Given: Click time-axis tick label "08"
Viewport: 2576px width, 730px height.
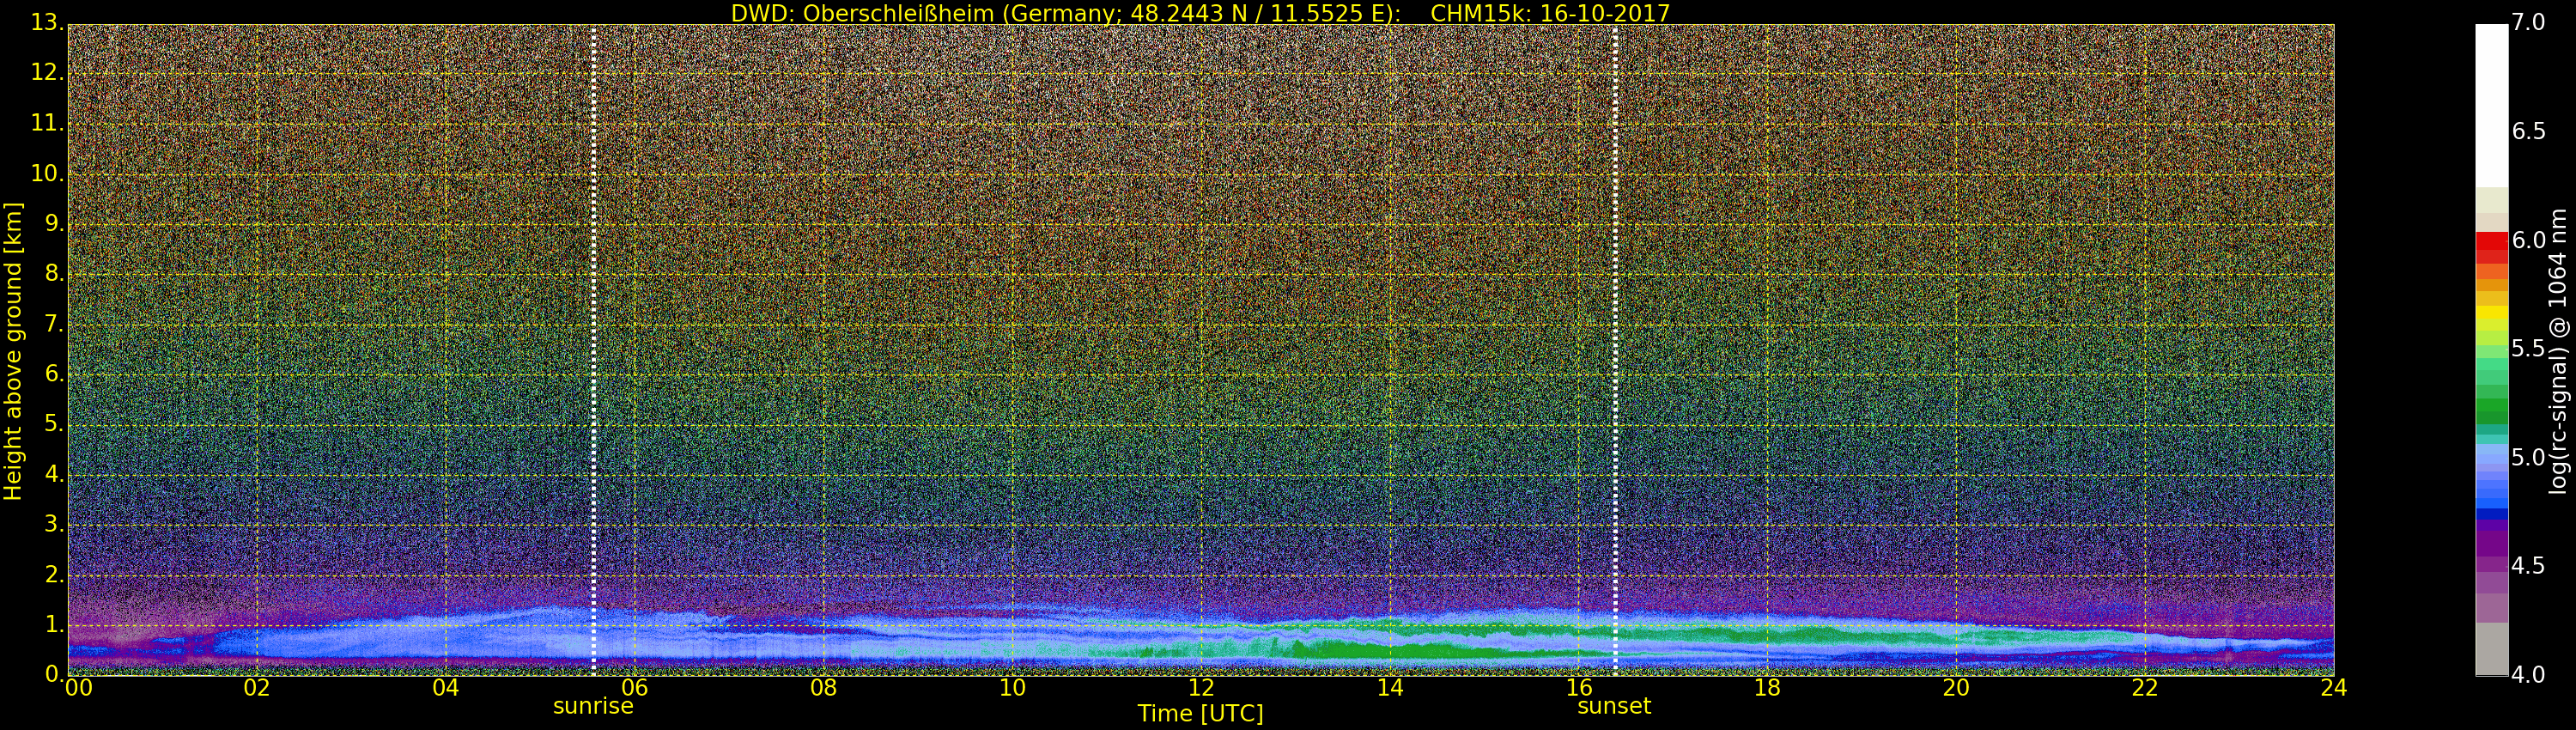Looking at the screenshot, I should click(x=823, y=687).
